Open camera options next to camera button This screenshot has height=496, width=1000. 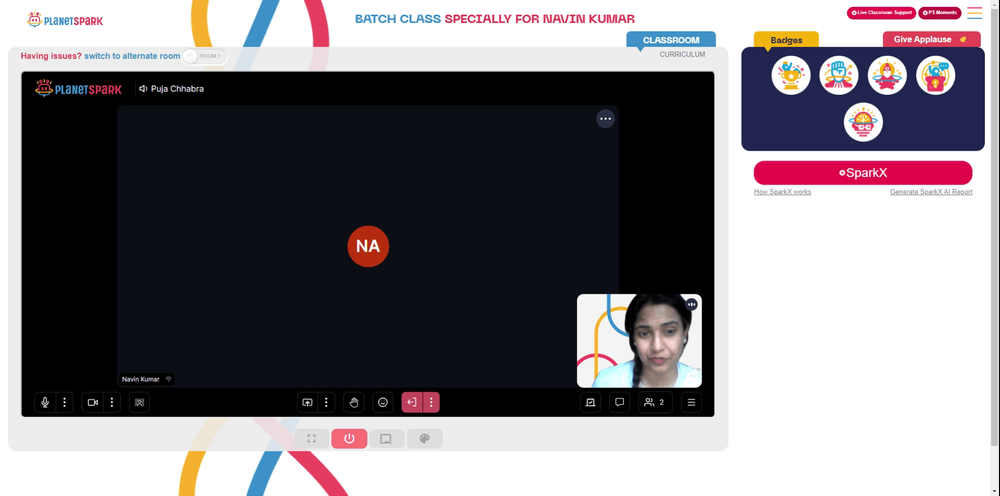112,402
